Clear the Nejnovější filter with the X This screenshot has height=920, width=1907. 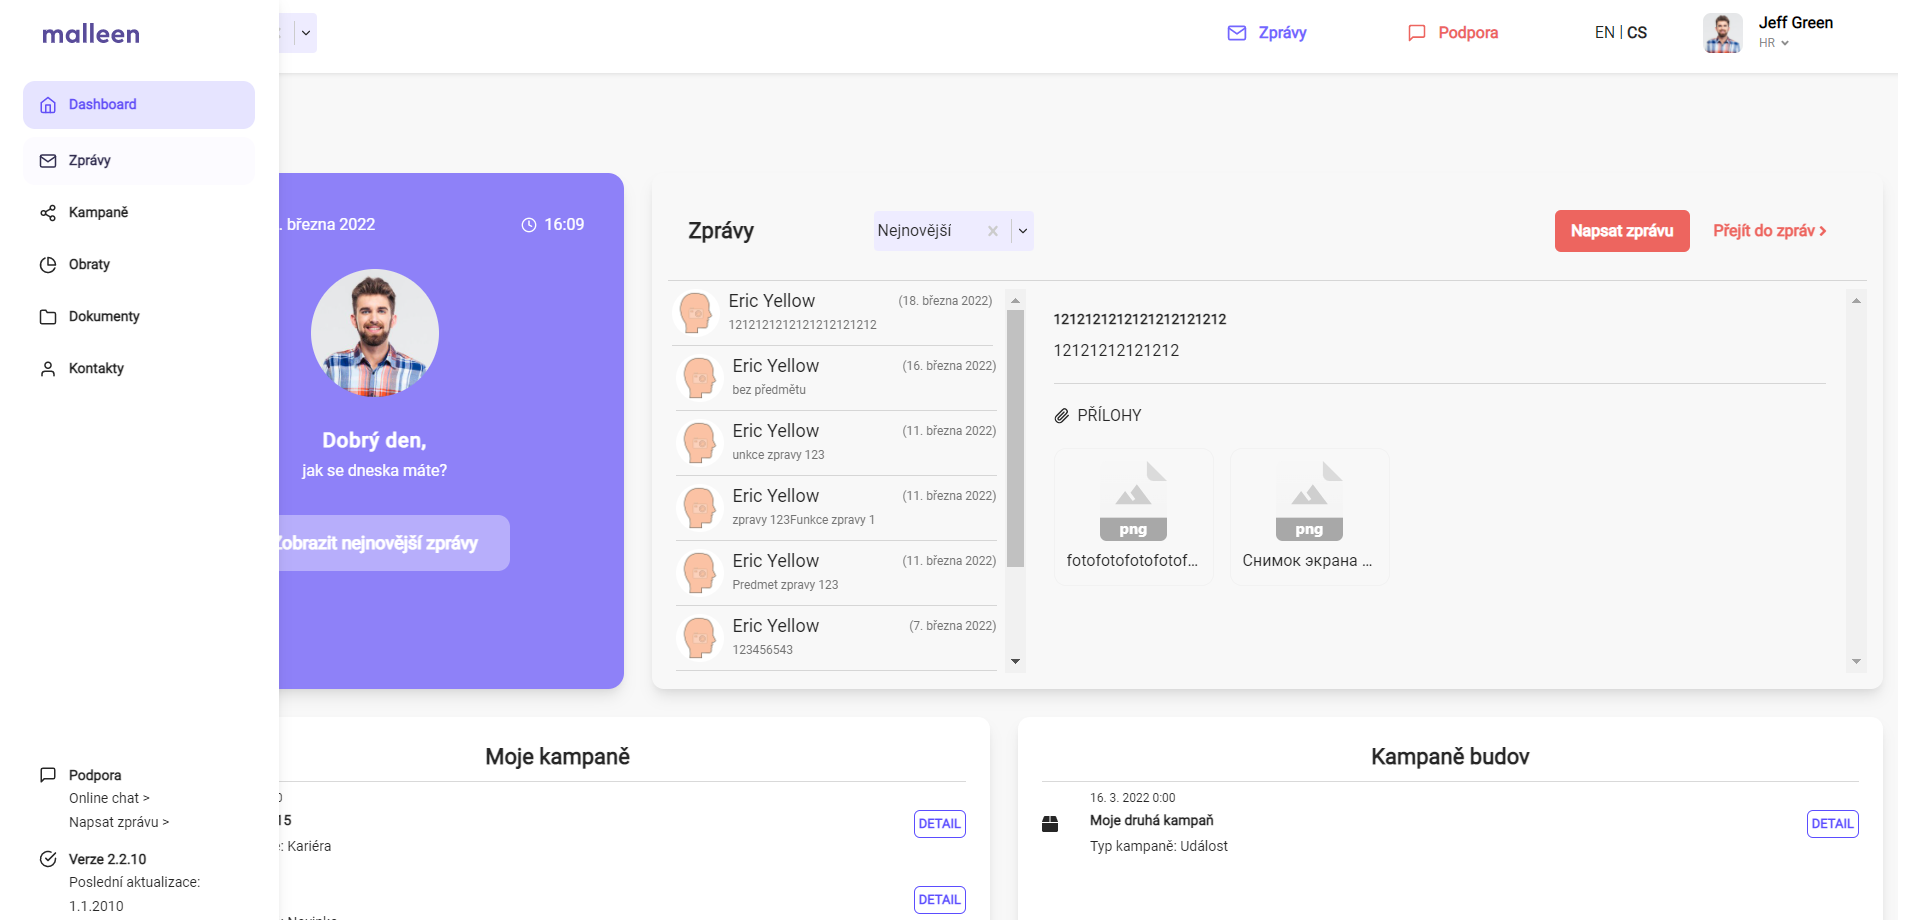click(993, 231)
